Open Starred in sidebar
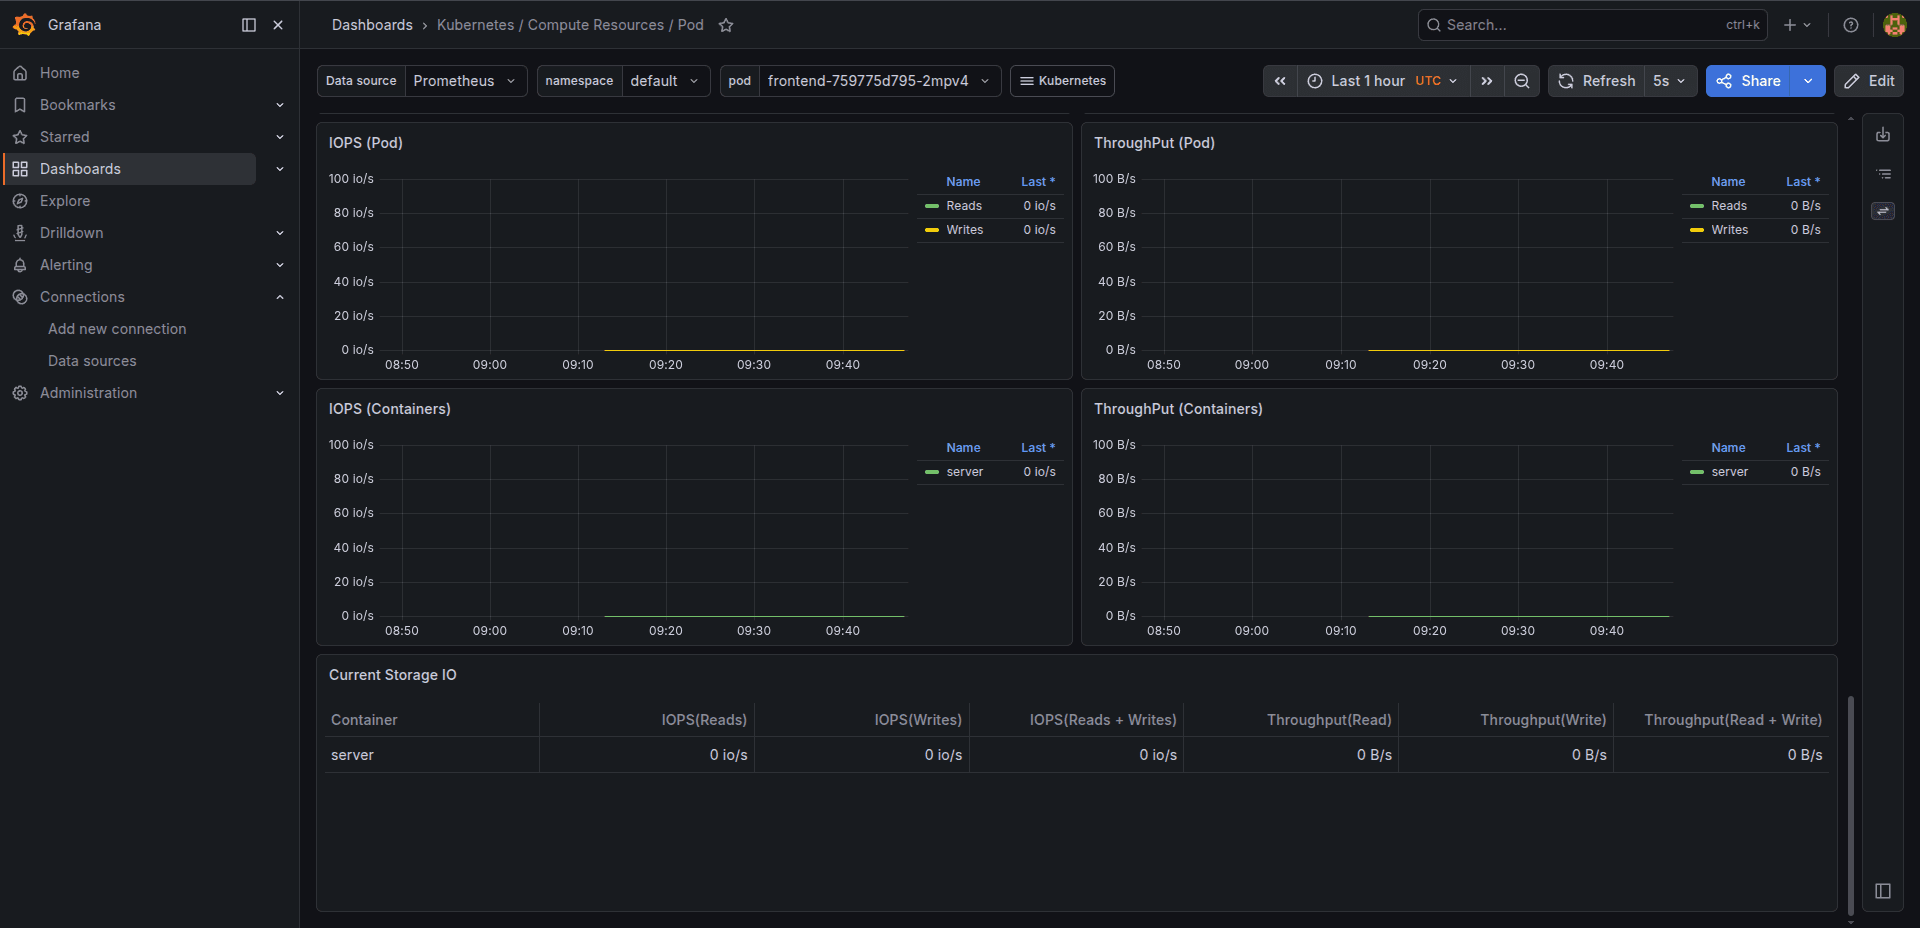Screen dimensions: 1920x928 [x=65, y=137]
